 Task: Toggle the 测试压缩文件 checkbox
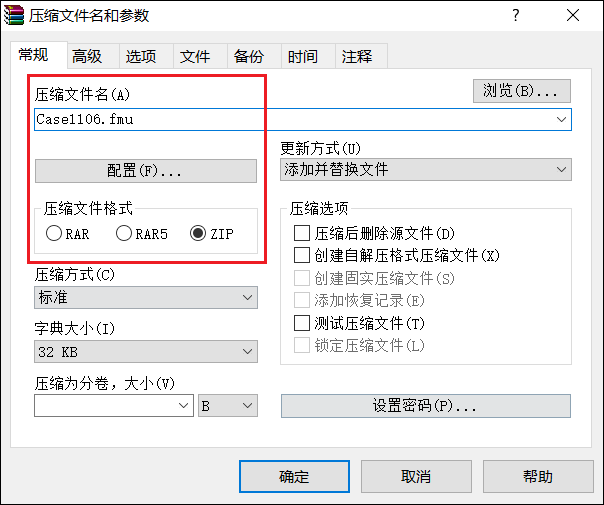pyautogui.click(x=302, y=323)
